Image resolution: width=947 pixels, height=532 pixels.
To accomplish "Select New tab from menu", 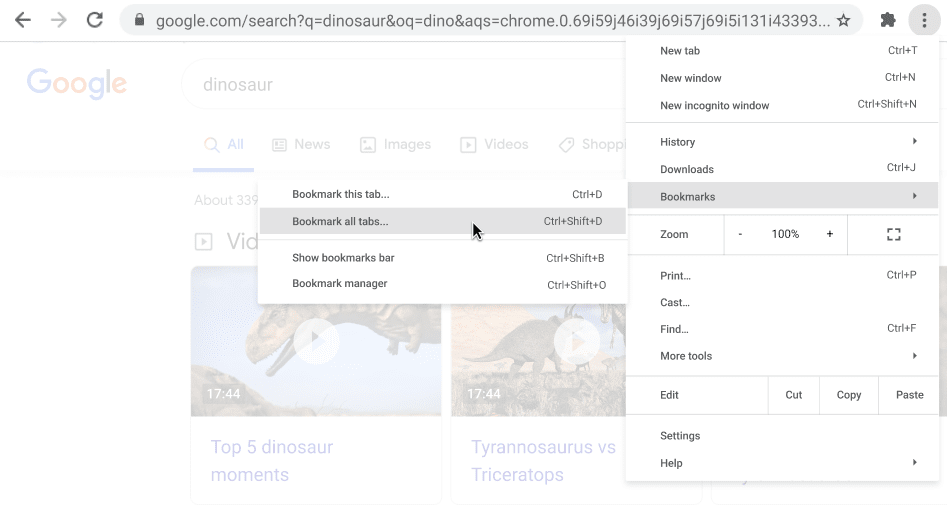I will (783, 51).
